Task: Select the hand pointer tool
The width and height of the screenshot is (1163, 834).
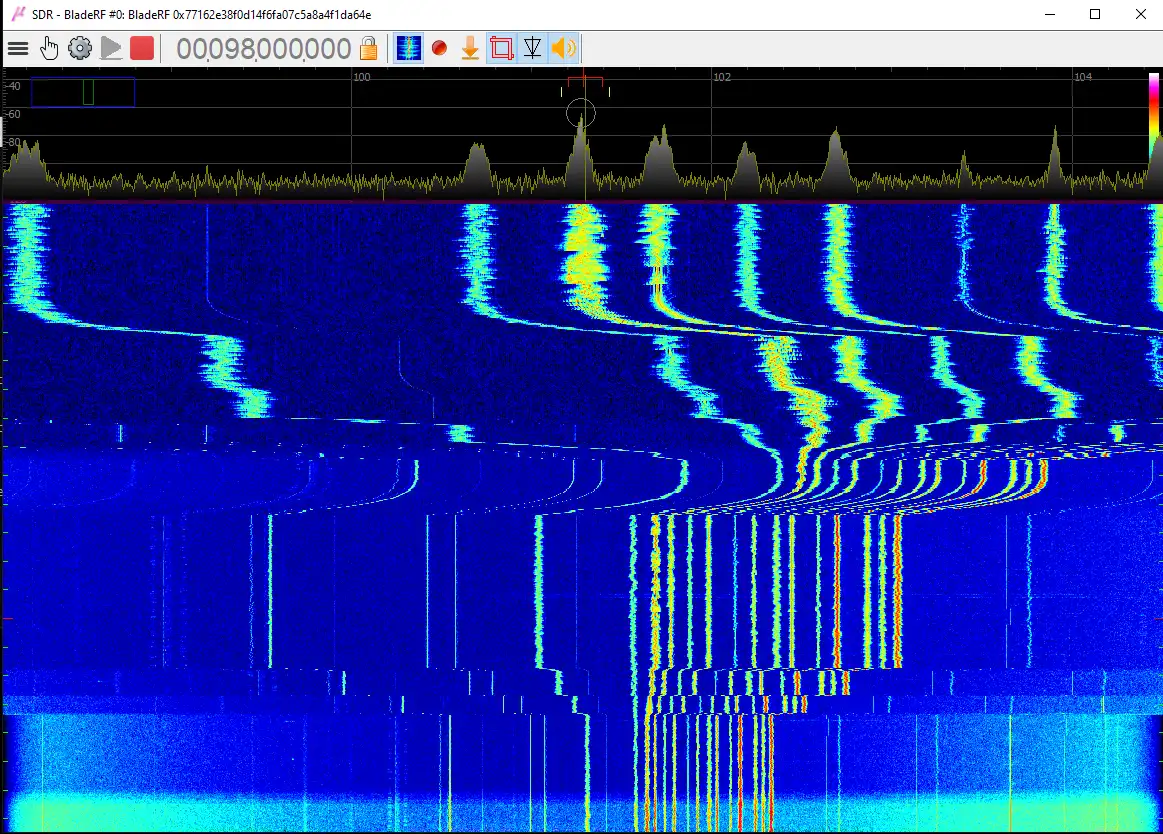Action: coord(49,49)
